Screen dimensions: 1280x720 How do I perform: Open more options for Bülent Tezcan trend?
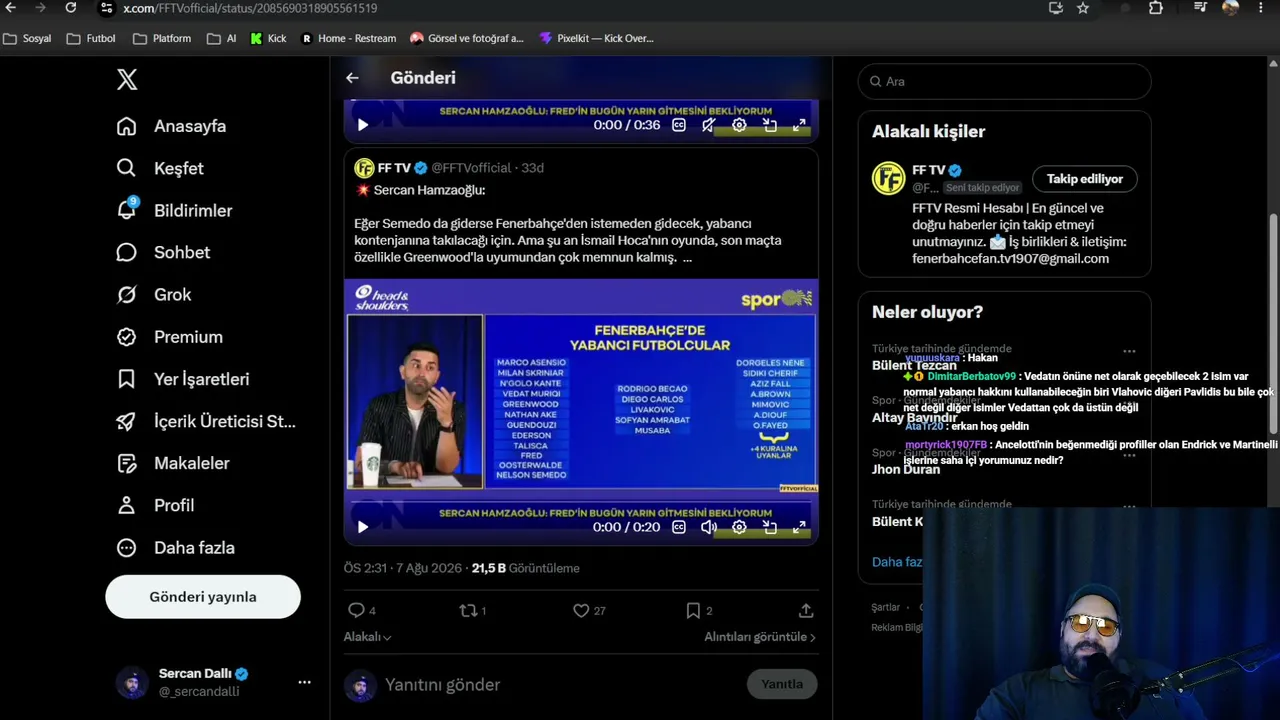coord(1129,351)
